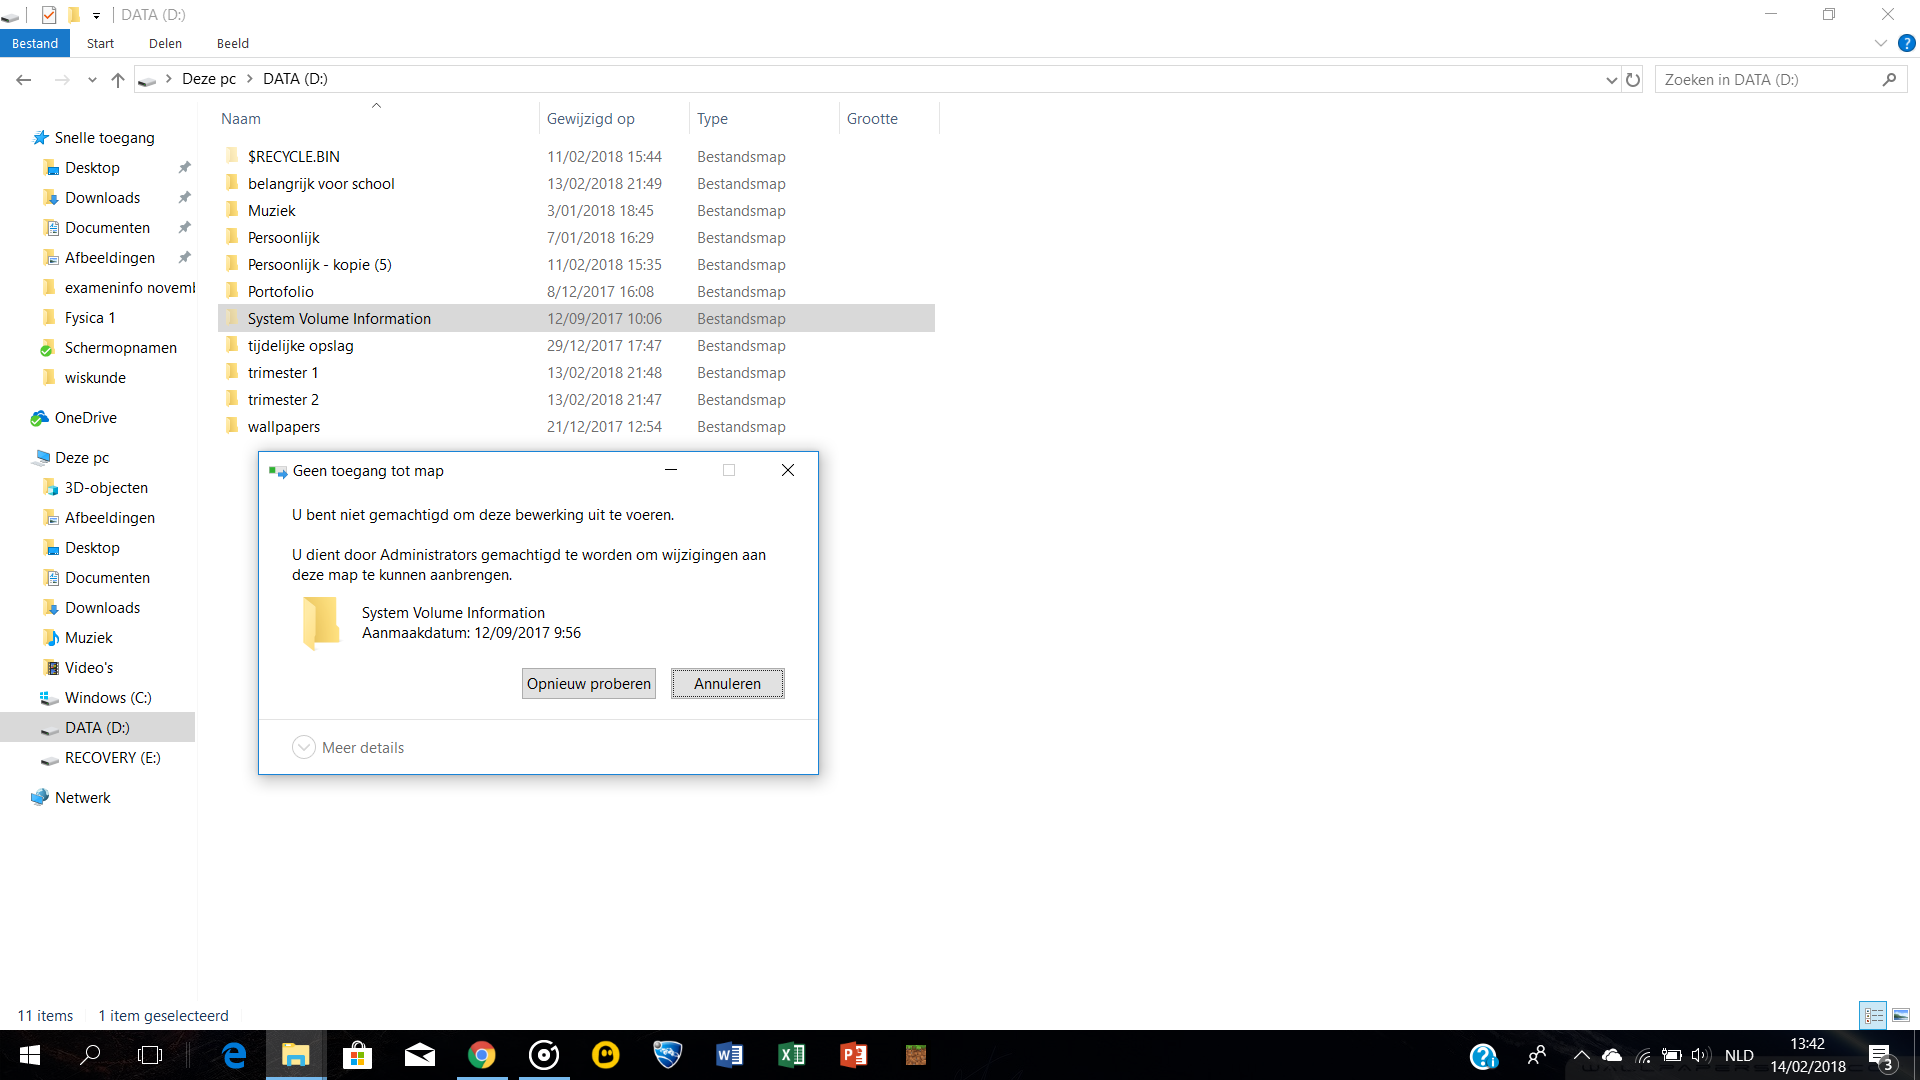The height and width of the screenshot is (1080, 1920).
Task: Open the Beeld ribbon tab
Action: [232, 43]
